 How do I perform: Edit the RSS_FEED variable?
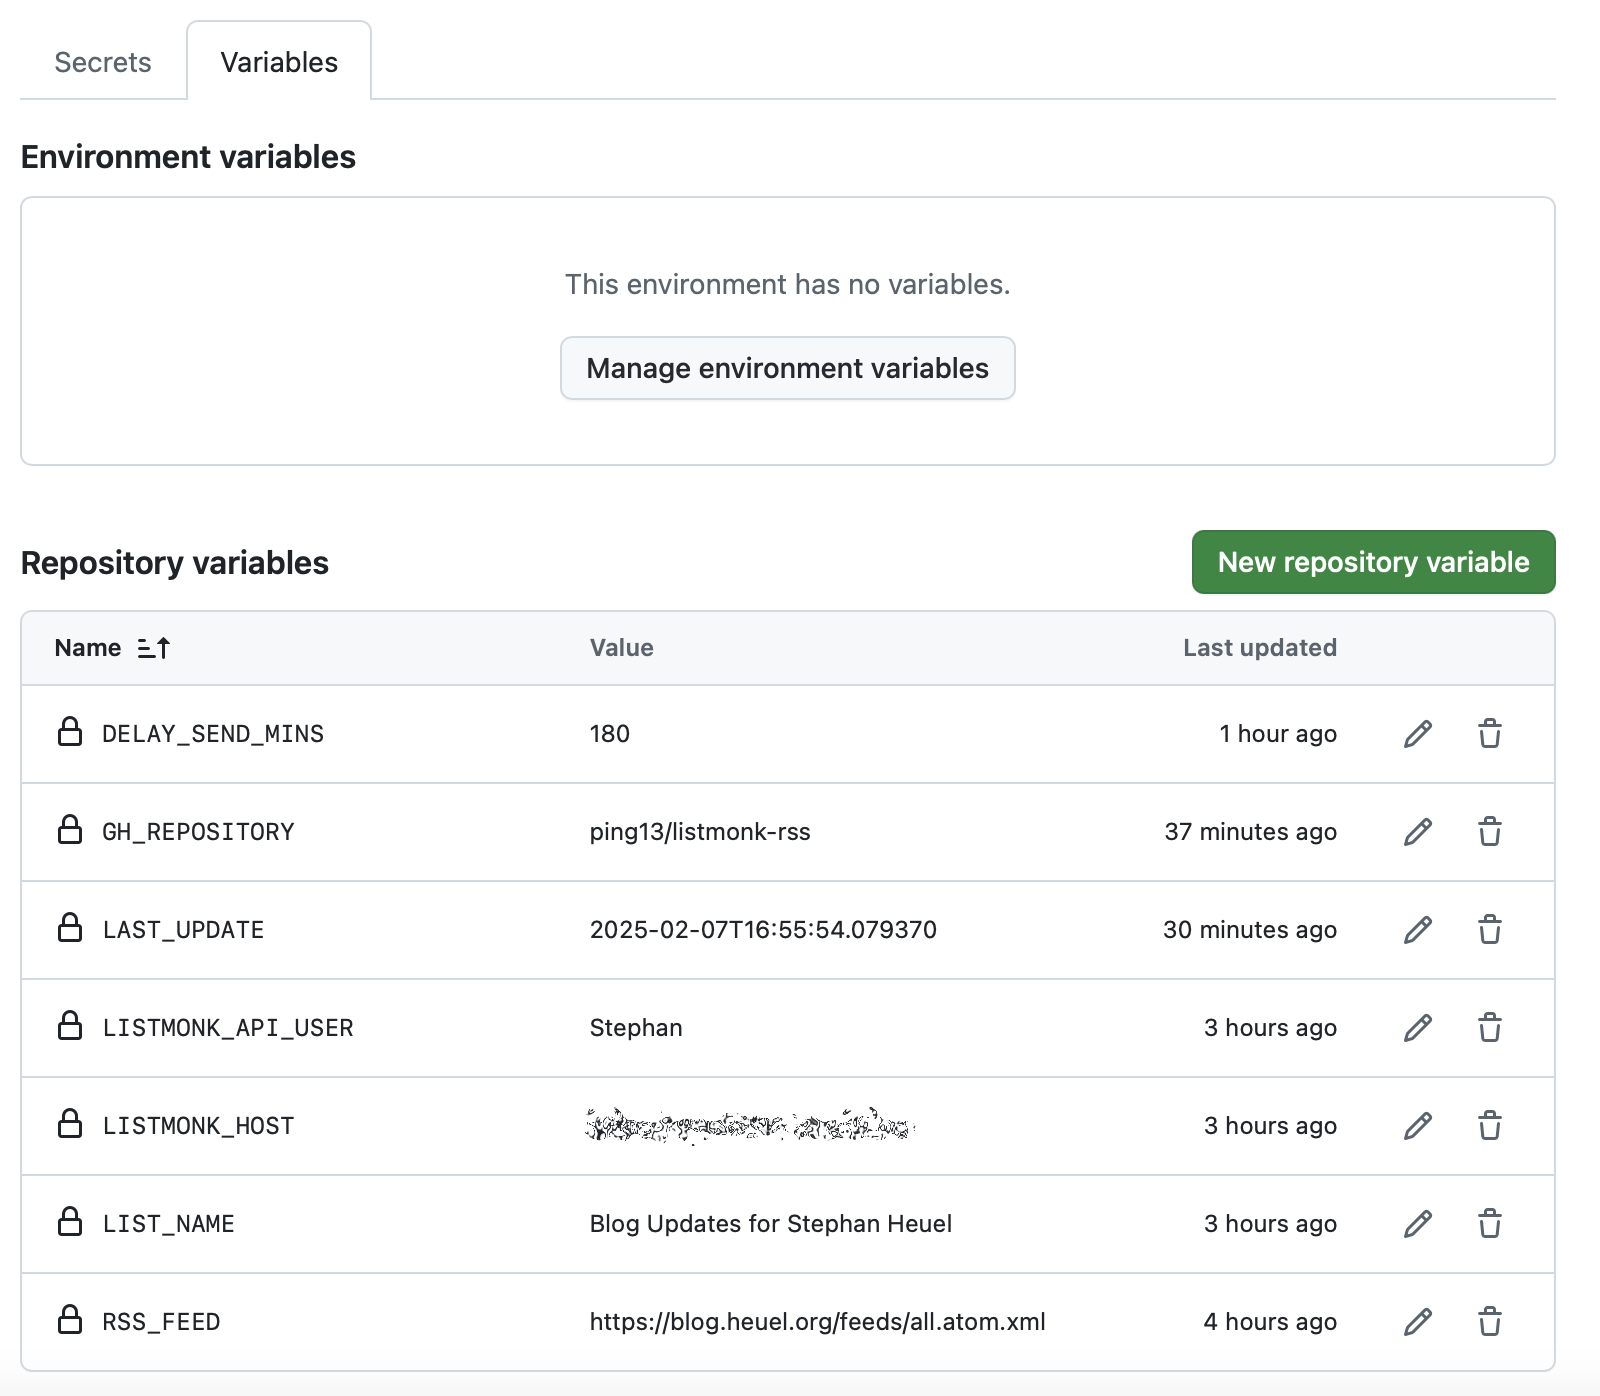(1418, 1322)
